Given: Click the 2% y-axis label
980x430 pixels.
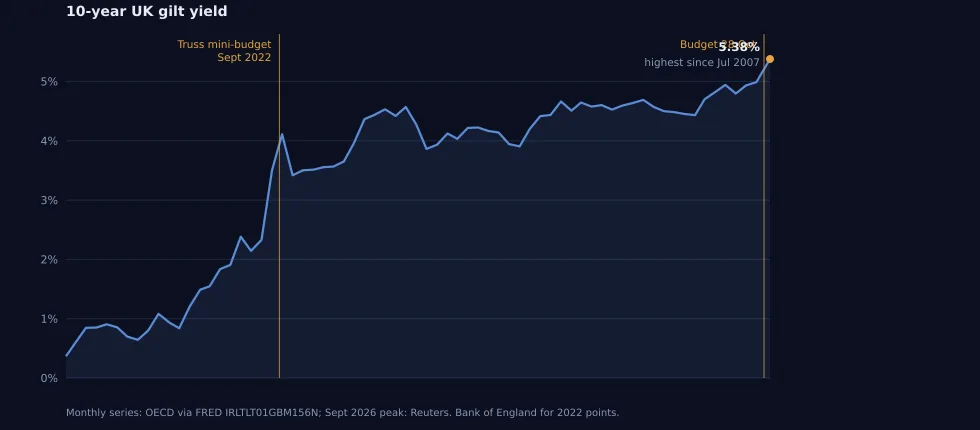Looking at the screenshot, I should pos(49,259).
